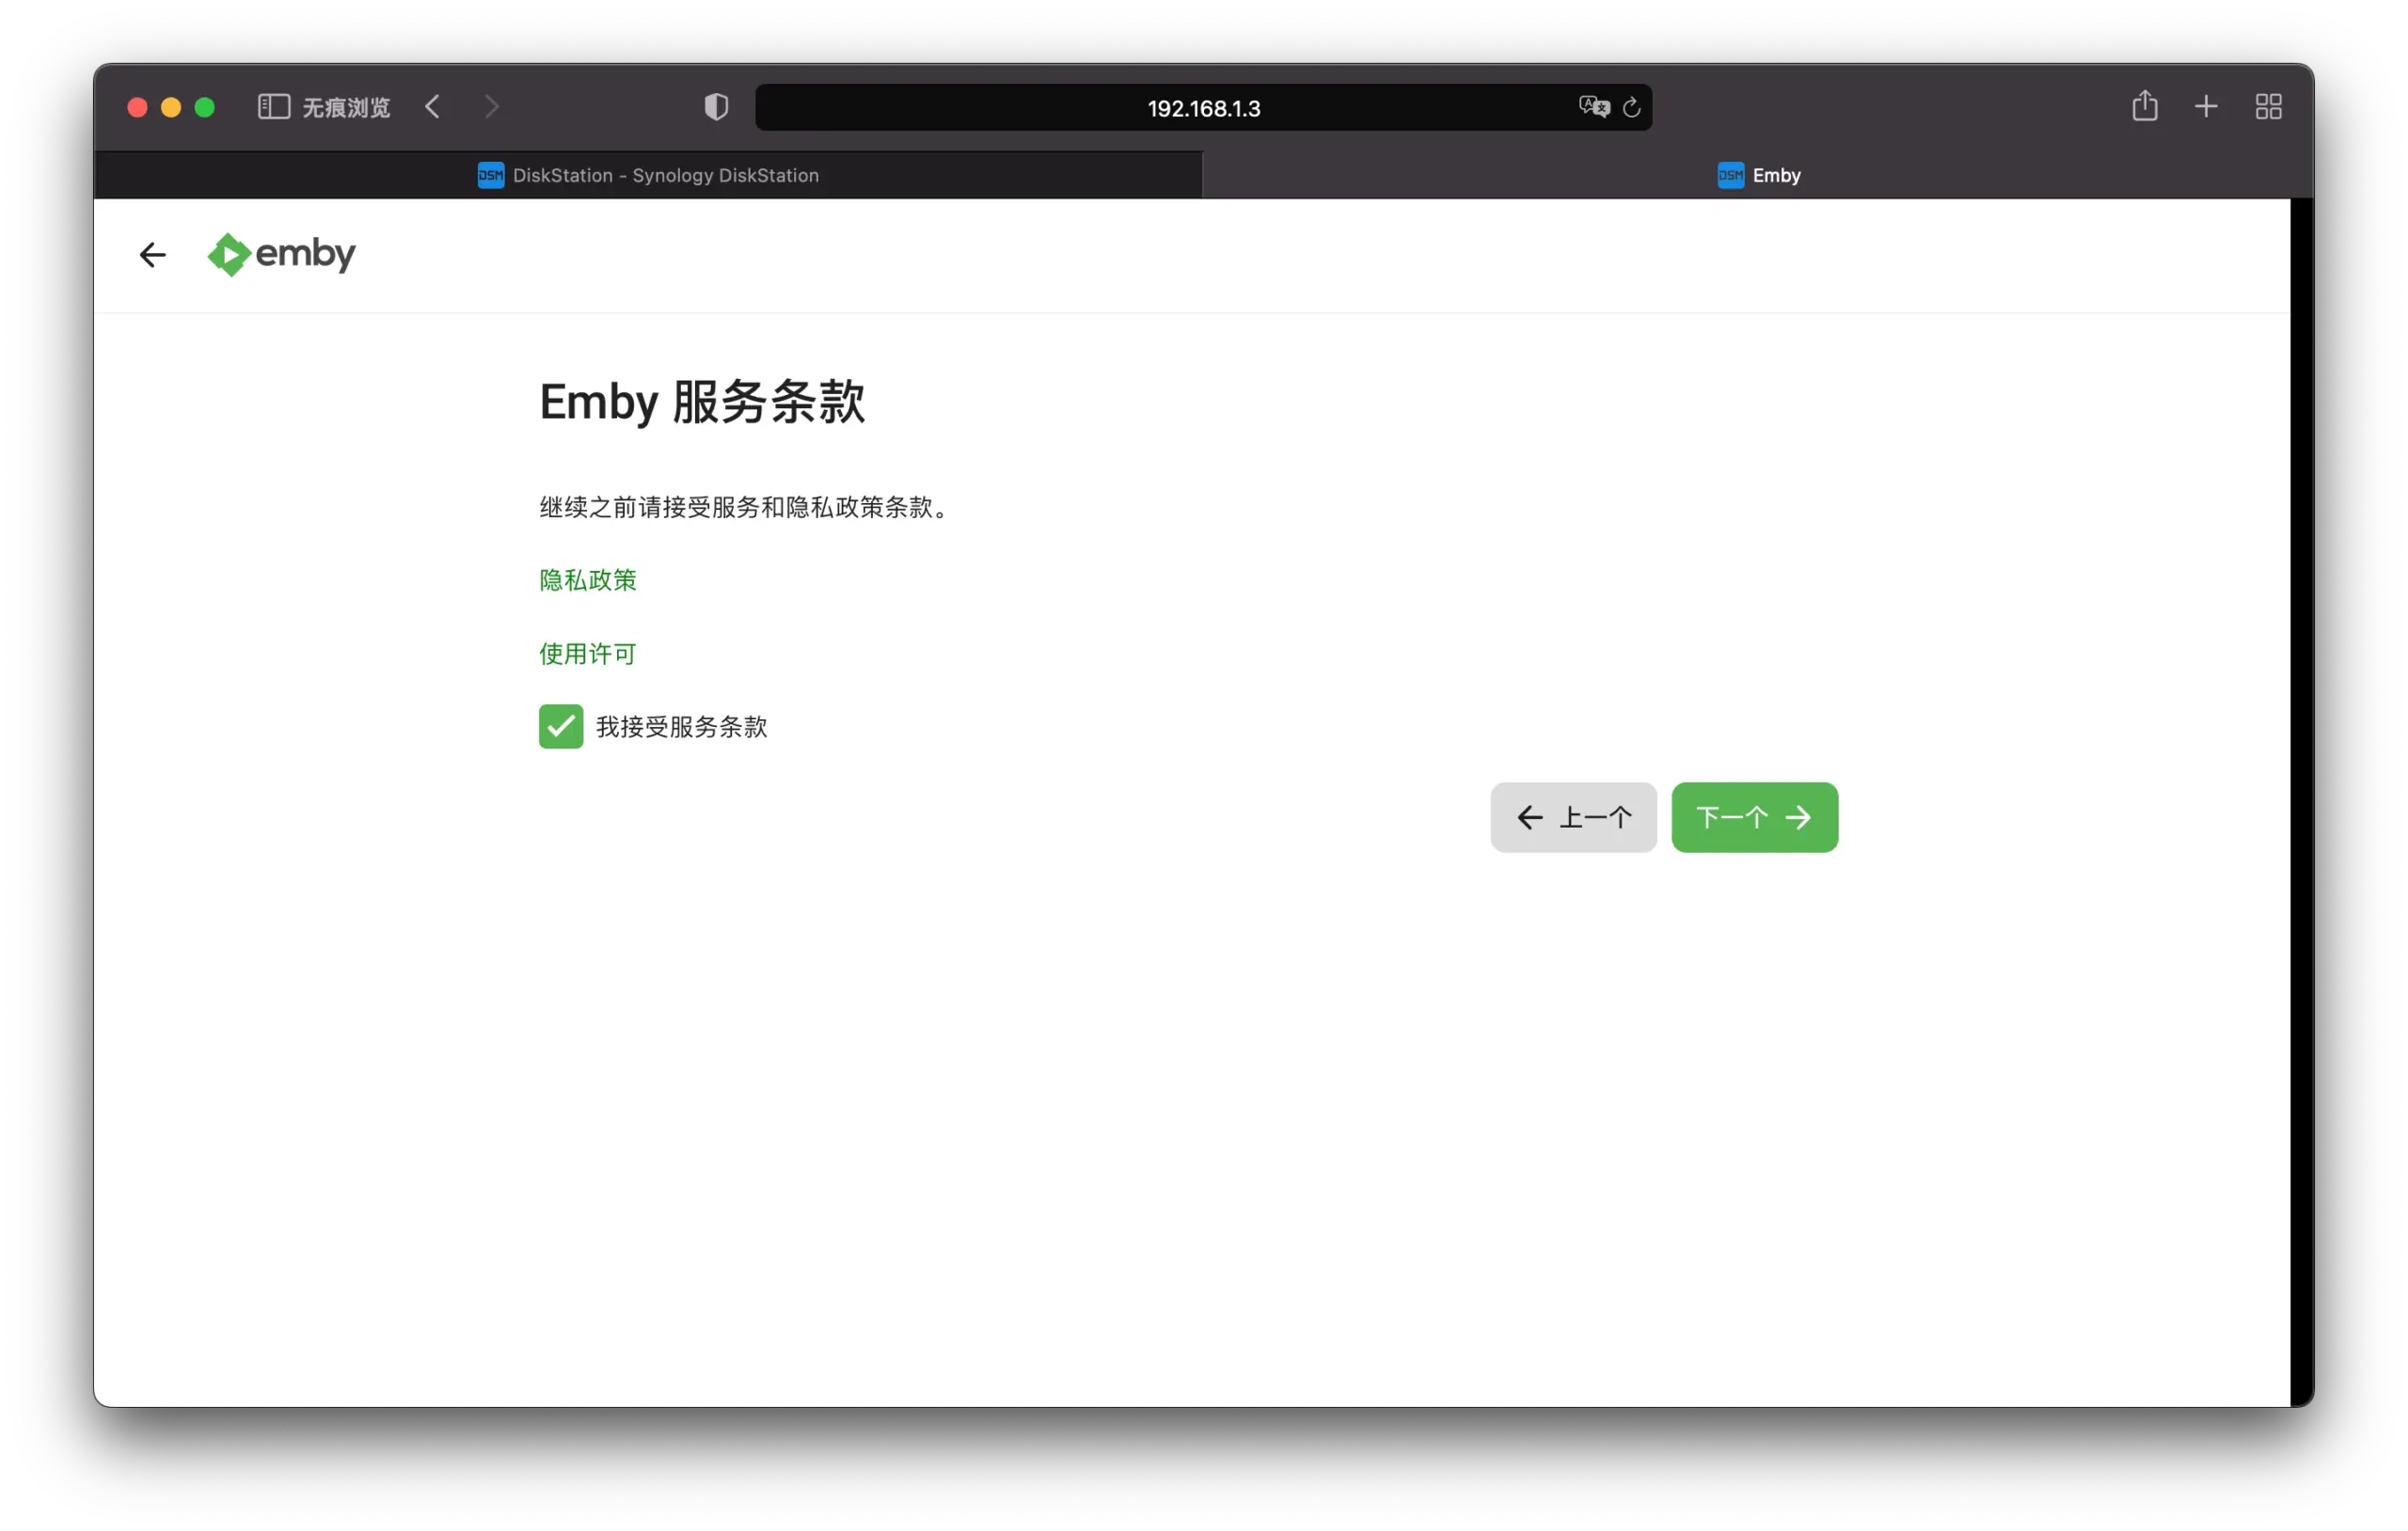
Task: Open the Share icon menu
Action: coord(2144,106)
